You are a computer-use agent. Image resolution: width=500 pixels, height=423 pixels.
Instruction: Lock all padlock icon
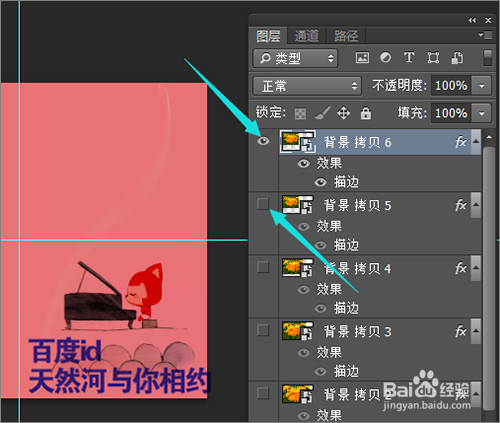[366, 113]
